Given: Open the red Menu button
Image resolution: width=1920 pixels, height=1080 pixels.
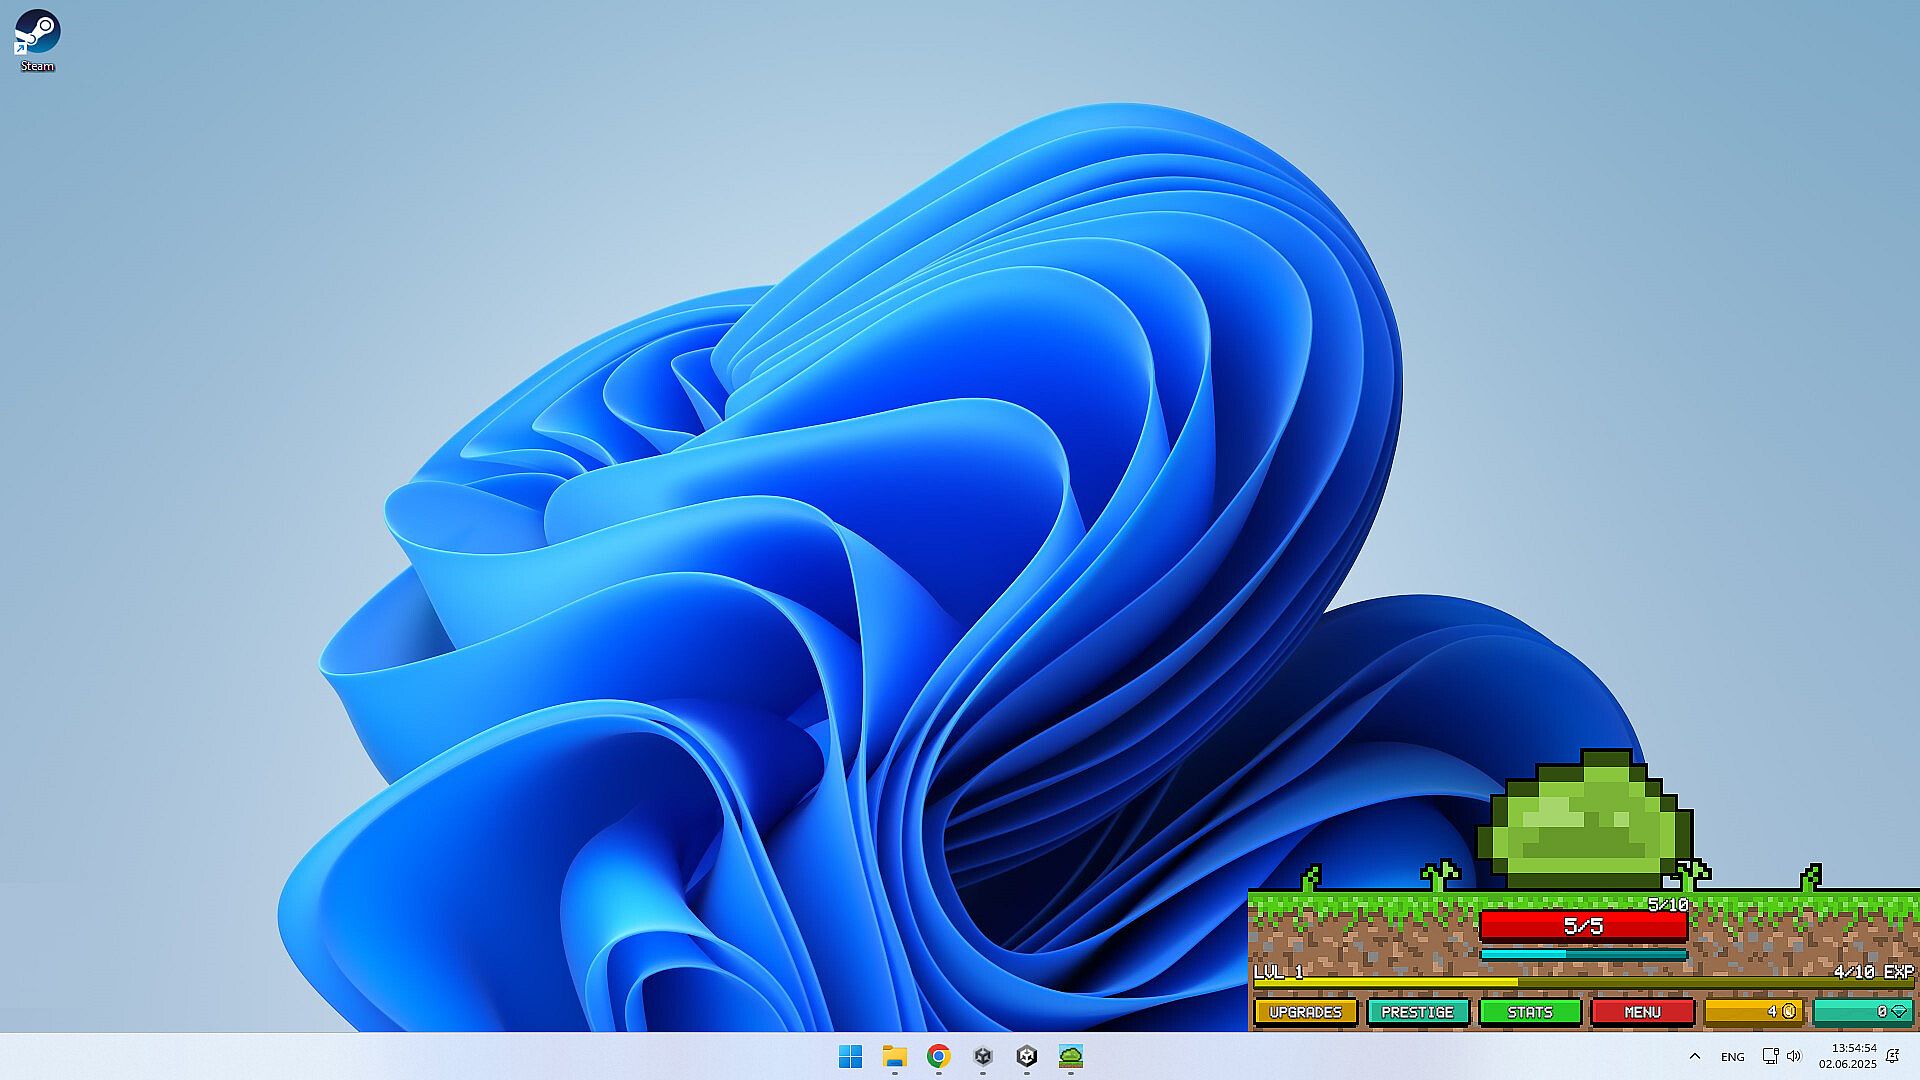Looking at the screenshot, I should pyautogui.click(x=1641, y=1012).
